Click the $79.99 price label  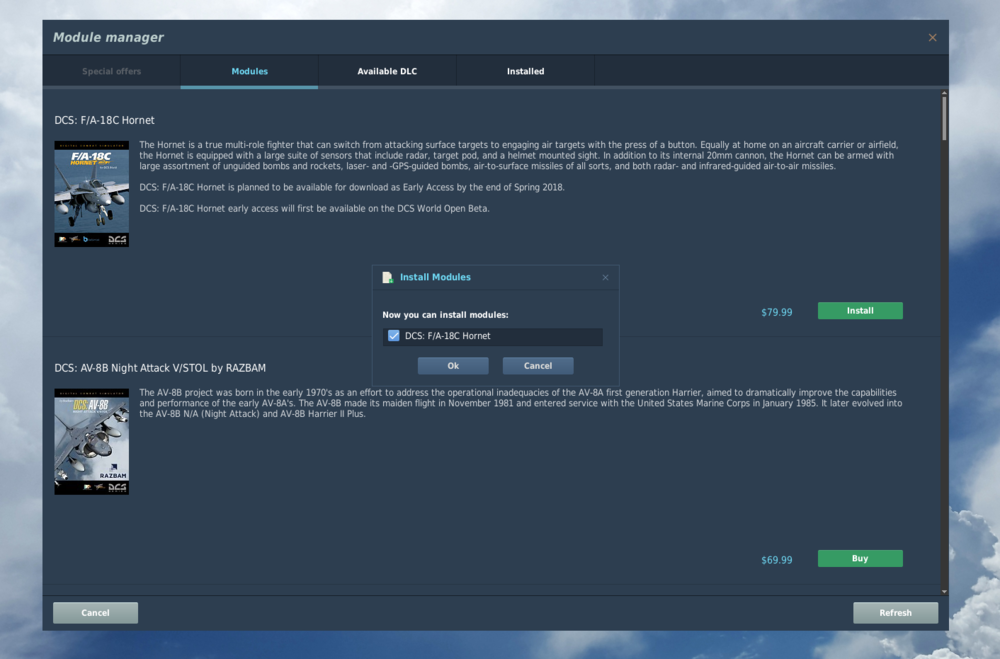(777, 312)
